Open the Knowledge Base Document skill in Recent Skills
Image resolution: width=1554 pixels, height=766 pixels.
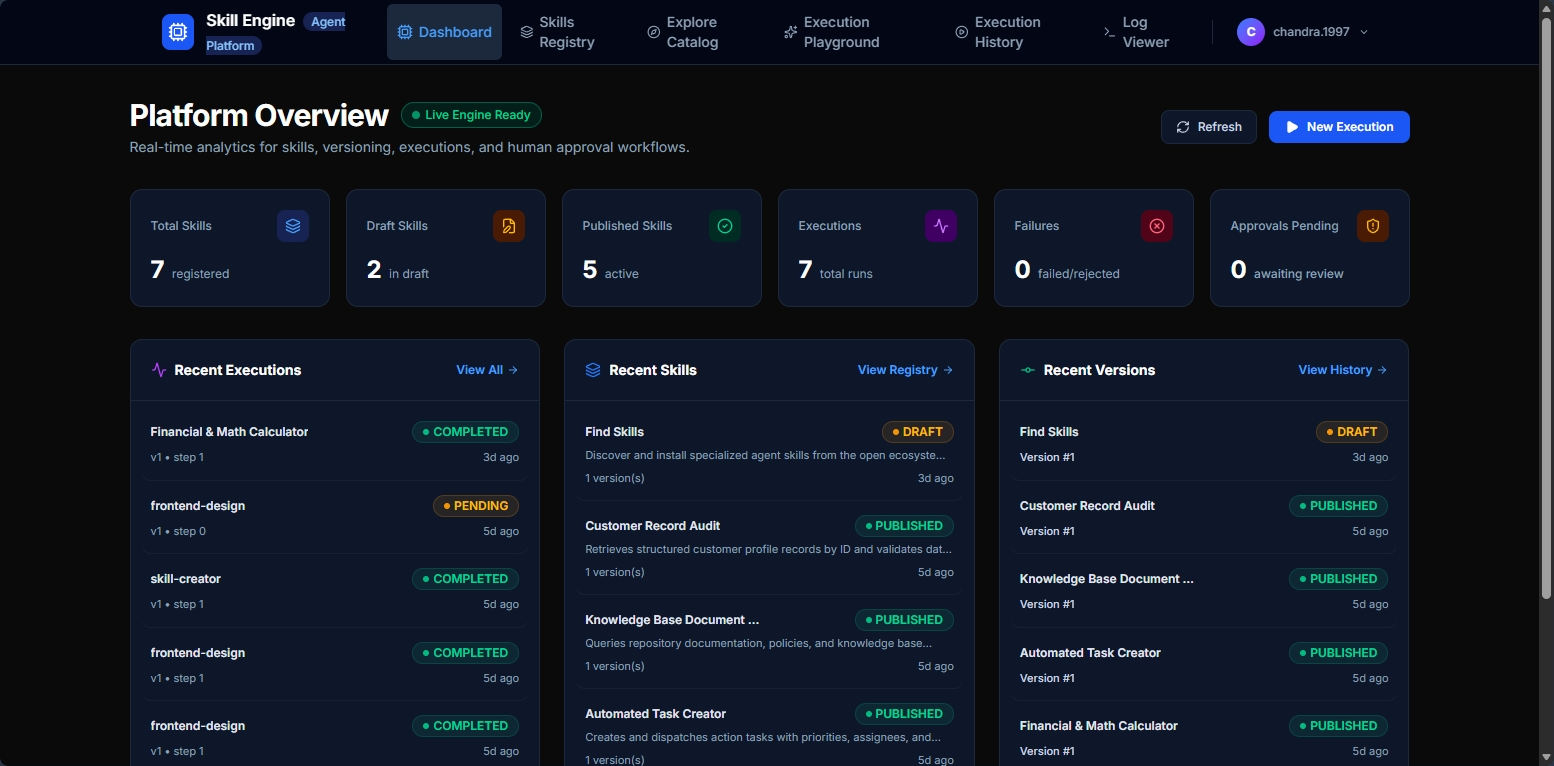(x=769, y=642)
